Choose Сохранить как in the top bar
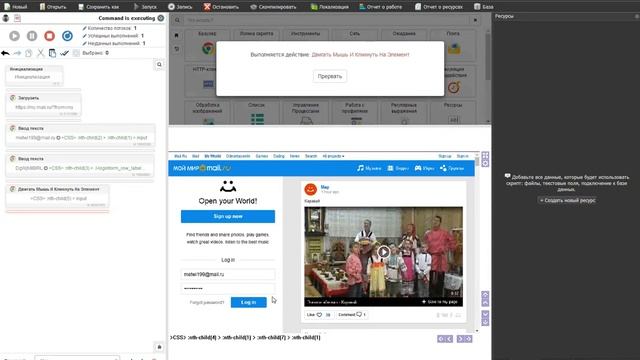 pyautogui.click(x=98, y=7)
